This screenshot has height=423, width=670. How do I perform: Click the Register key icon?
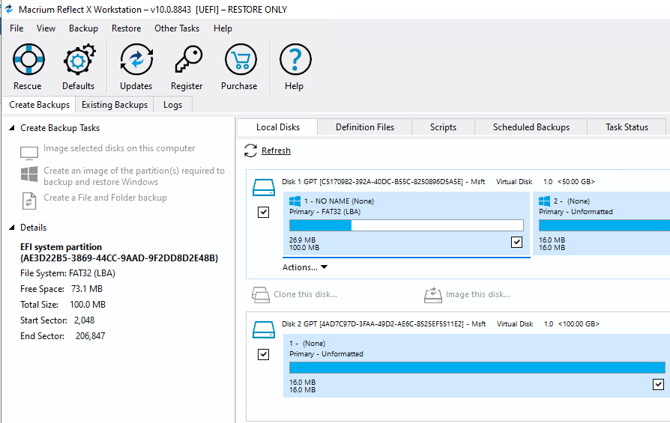tap(187, 62)
